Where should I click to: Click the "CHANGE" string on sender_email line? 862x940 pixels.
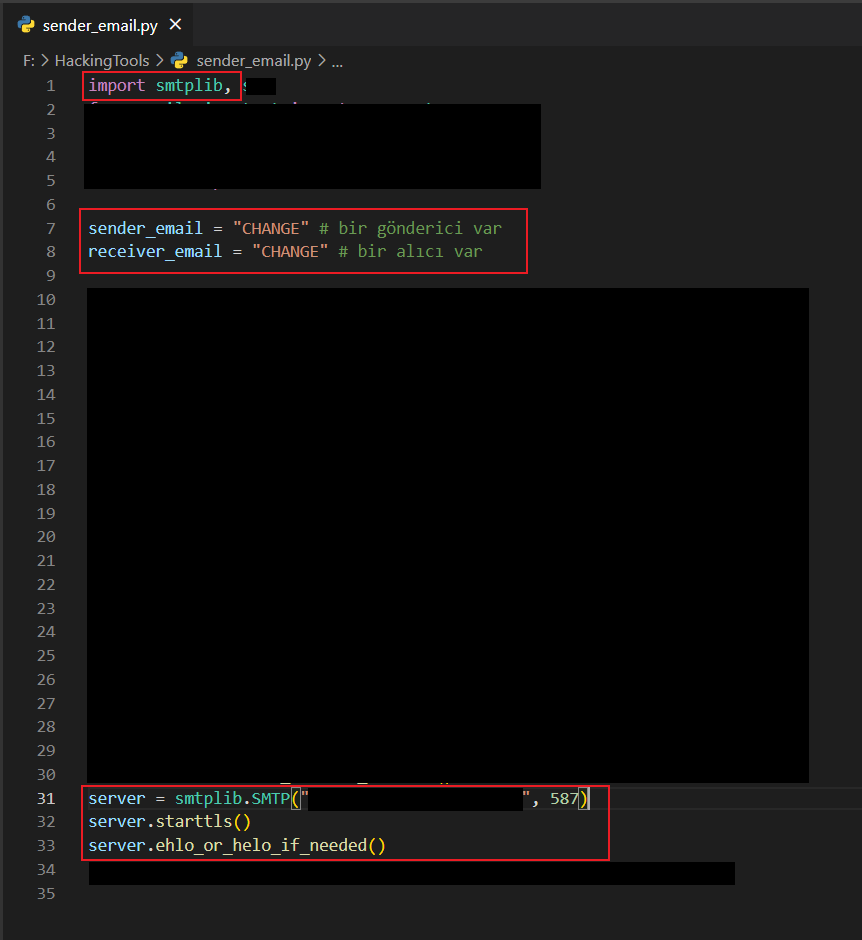[272, 228]
